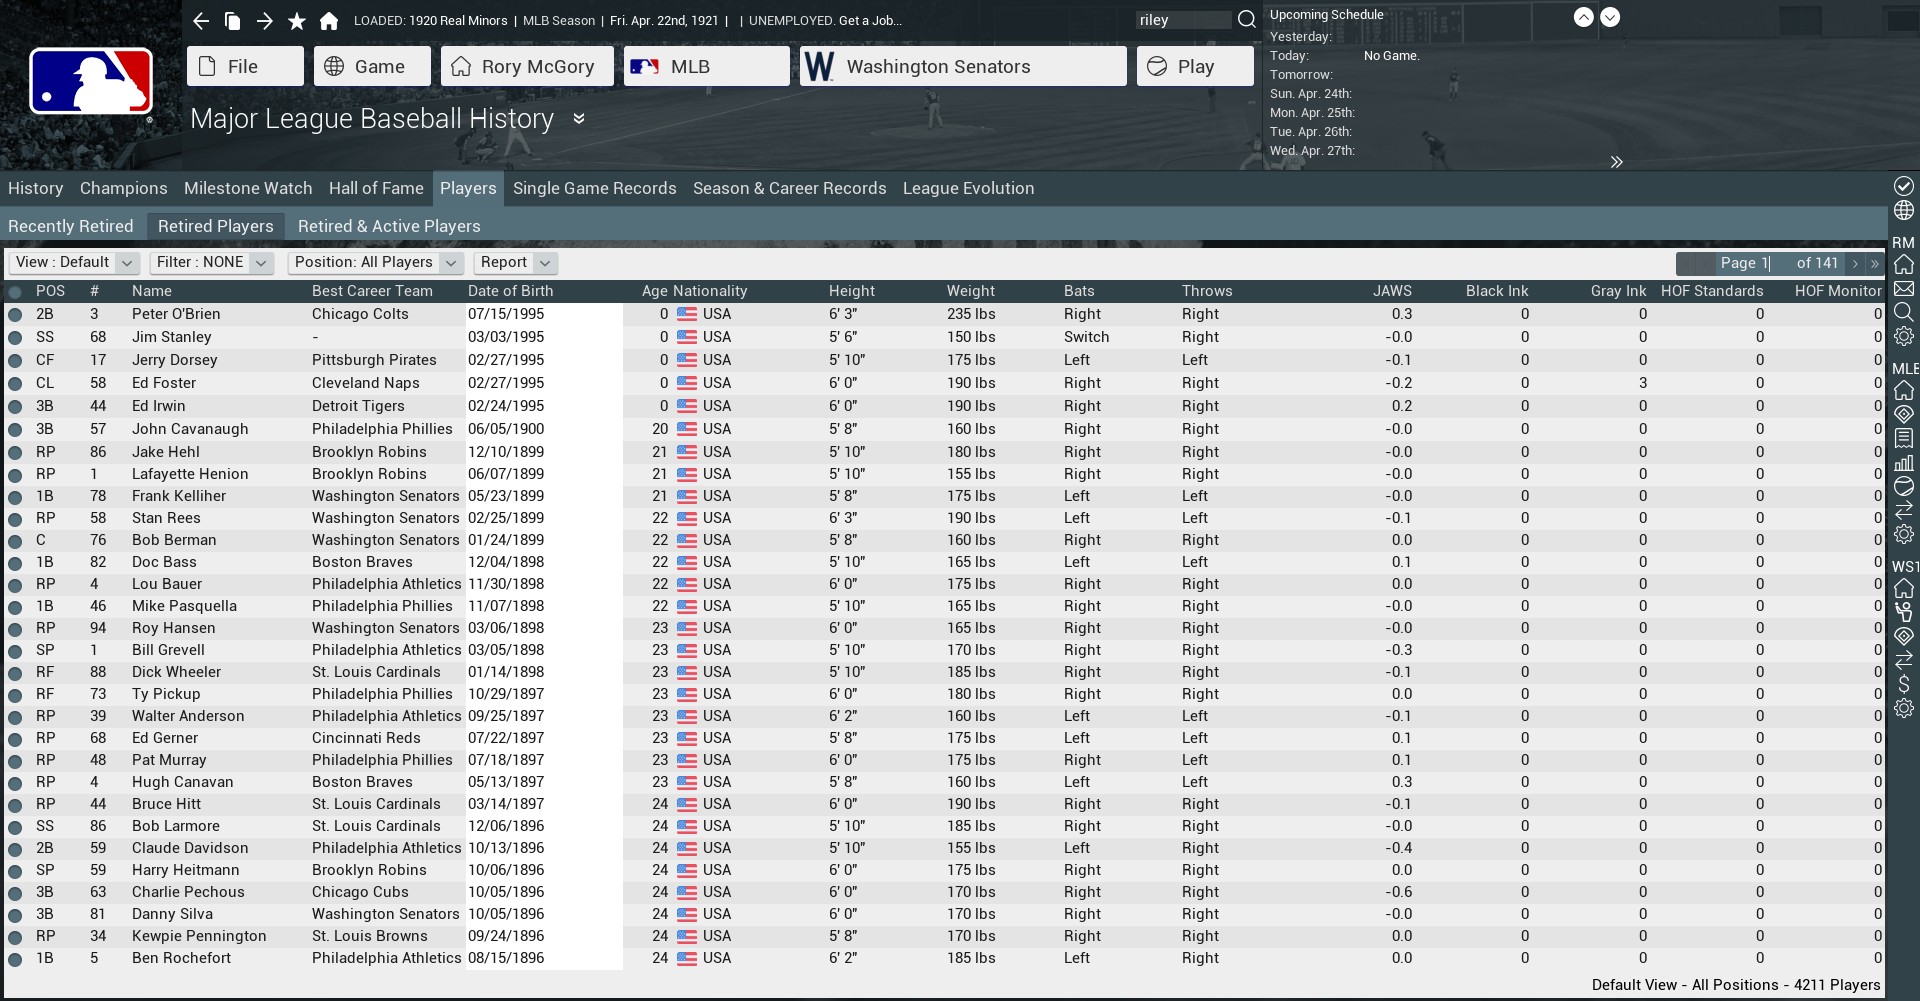This screenshot has height=1001, width=1920.
Task: Switch to Single Game Records tab
Action: click(x=595, y=188)
